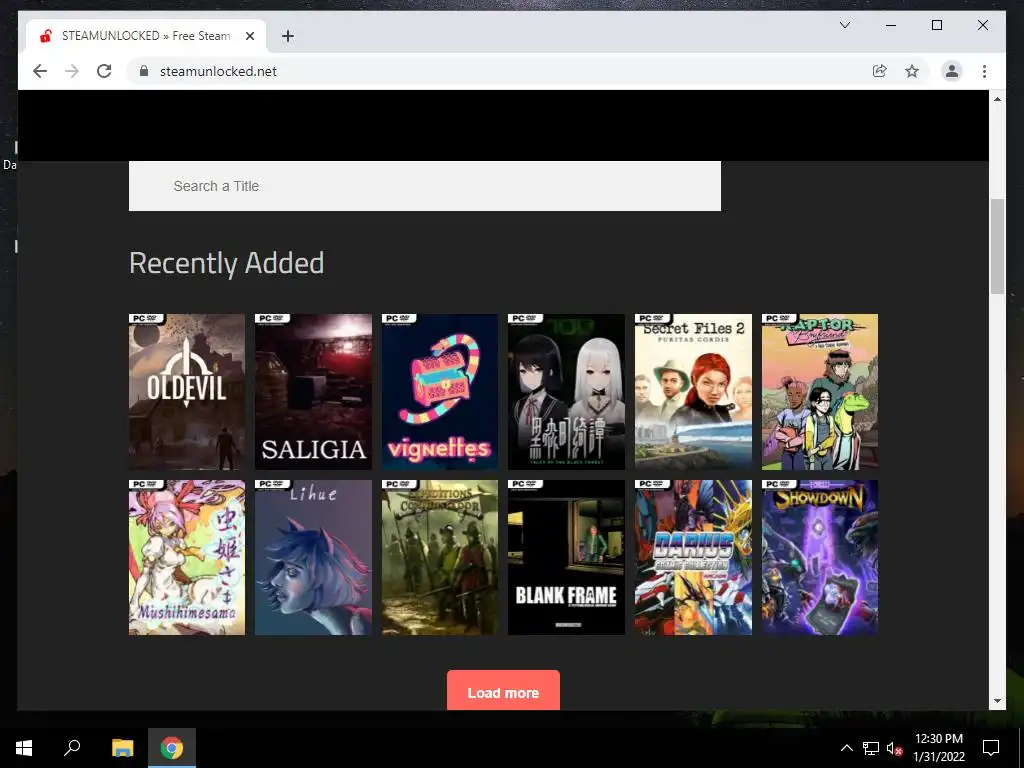Image resolution: width=1024 pixels, height=768 pixels.
Task: Click the muted volume tray icon
Action: pyautogui.click(x=894, y=748)
